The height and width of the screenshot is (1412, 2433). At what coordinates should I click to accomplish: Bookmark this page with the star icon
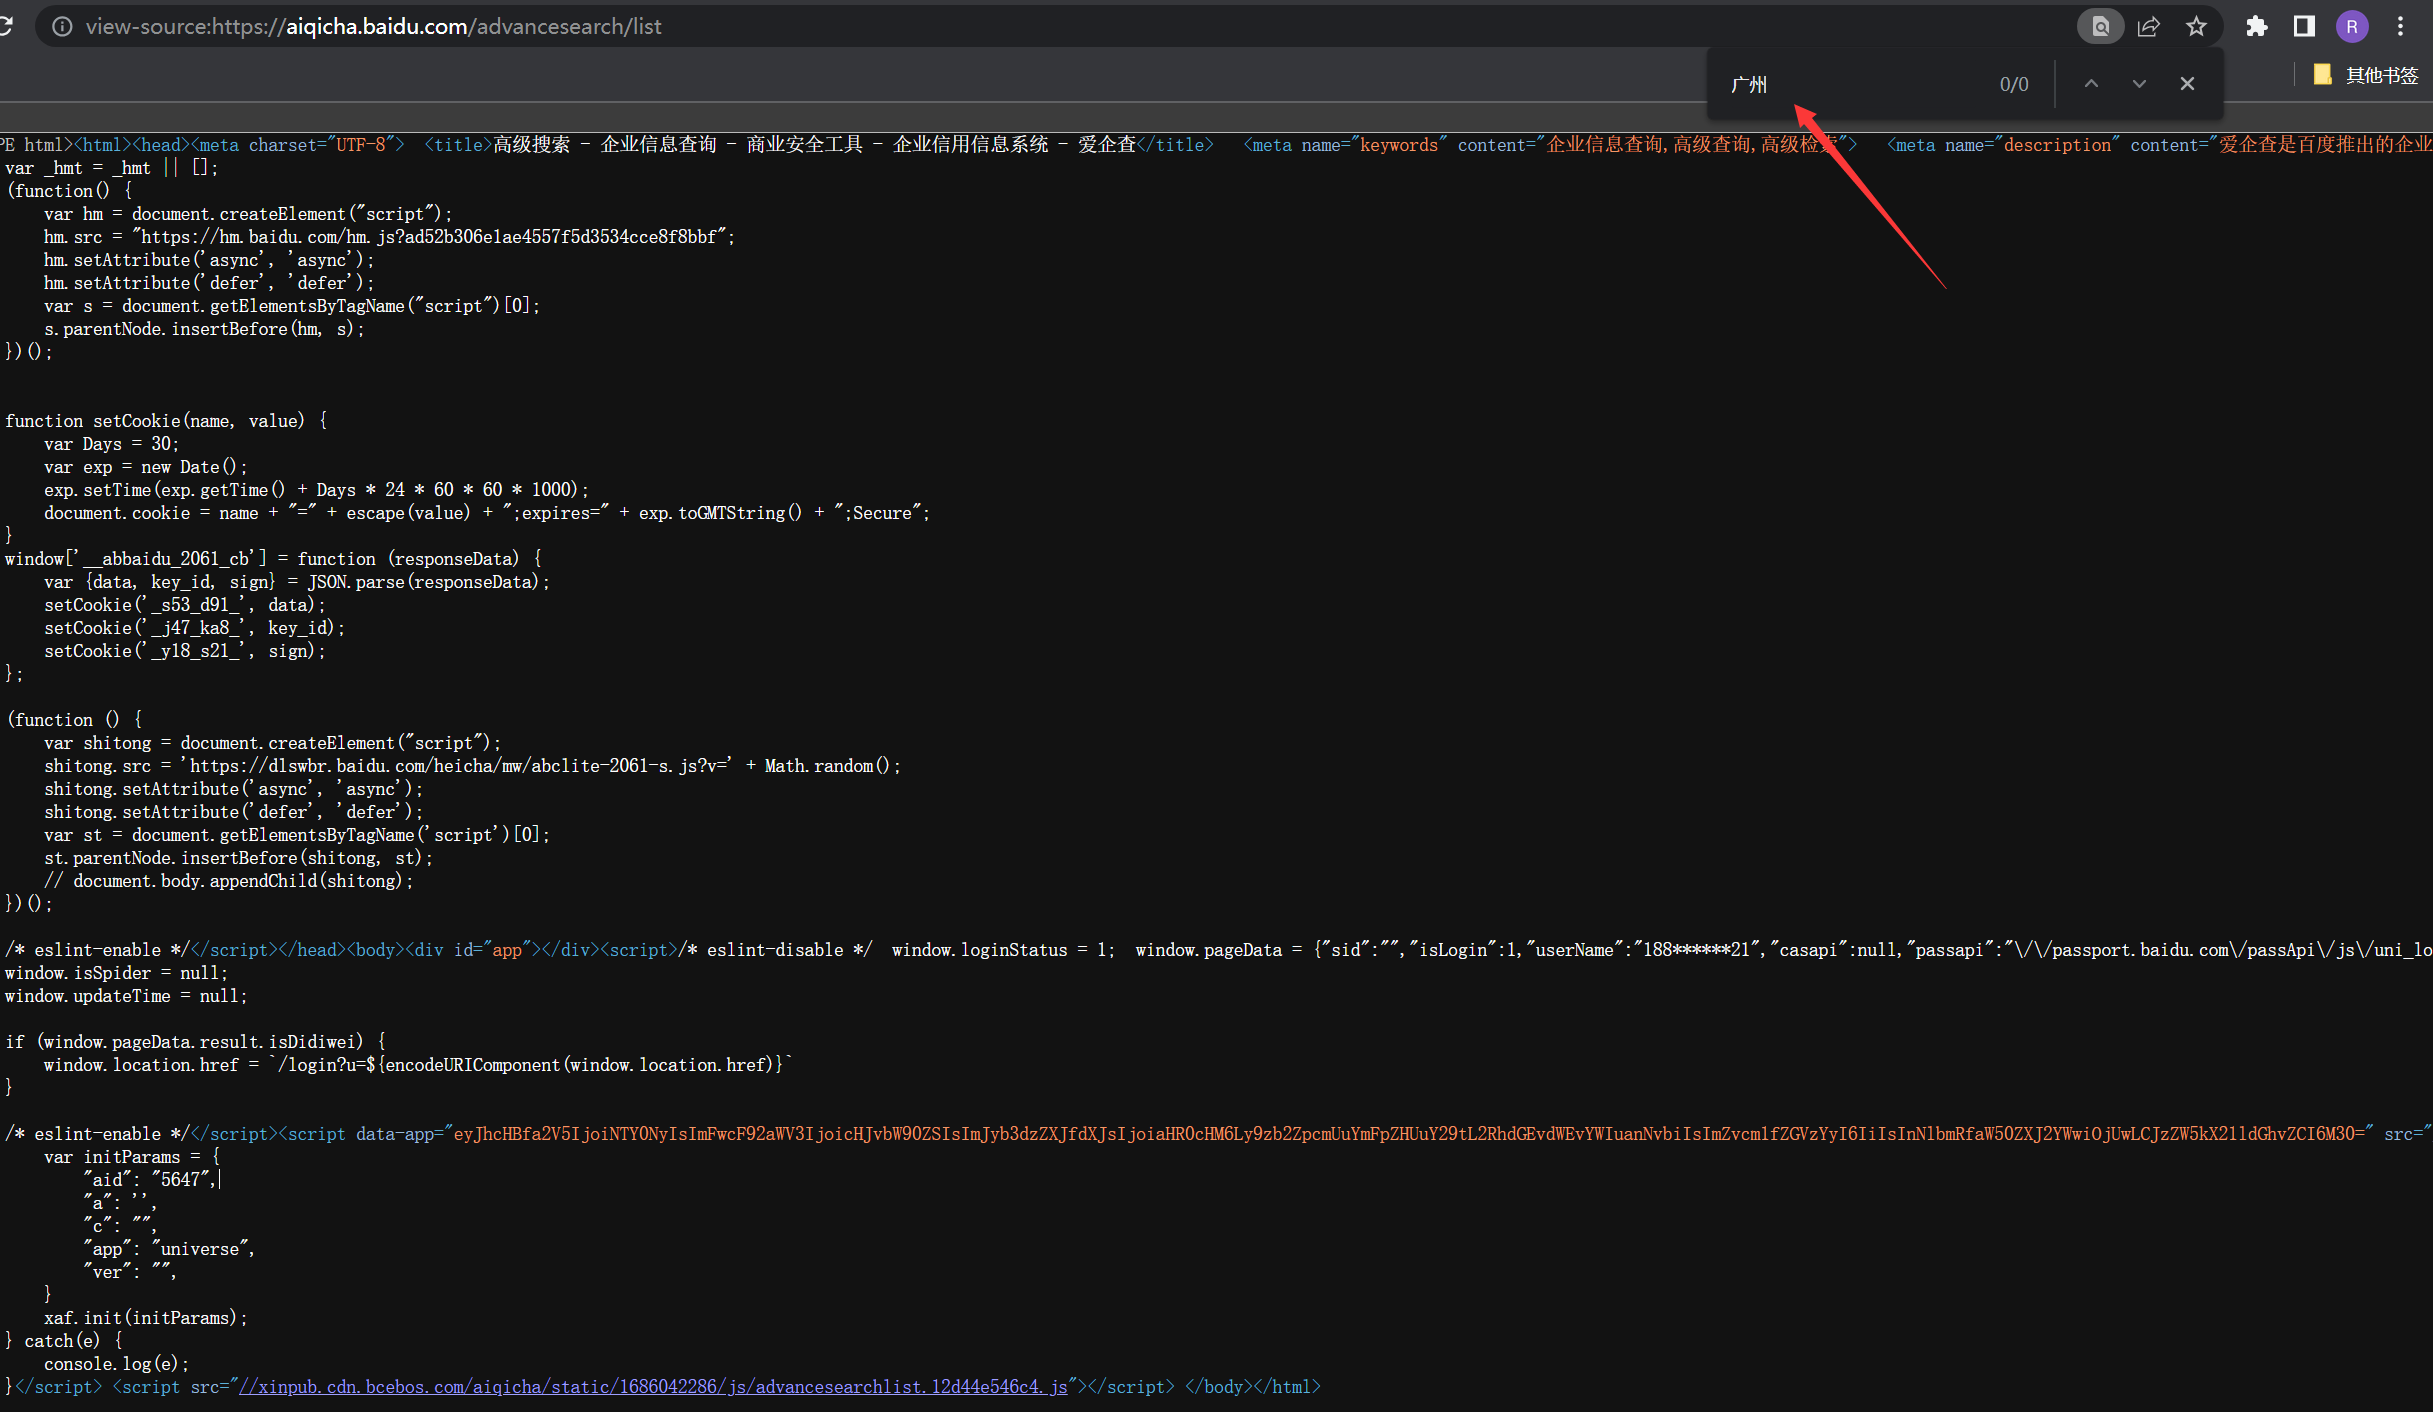pos(2196,26)
